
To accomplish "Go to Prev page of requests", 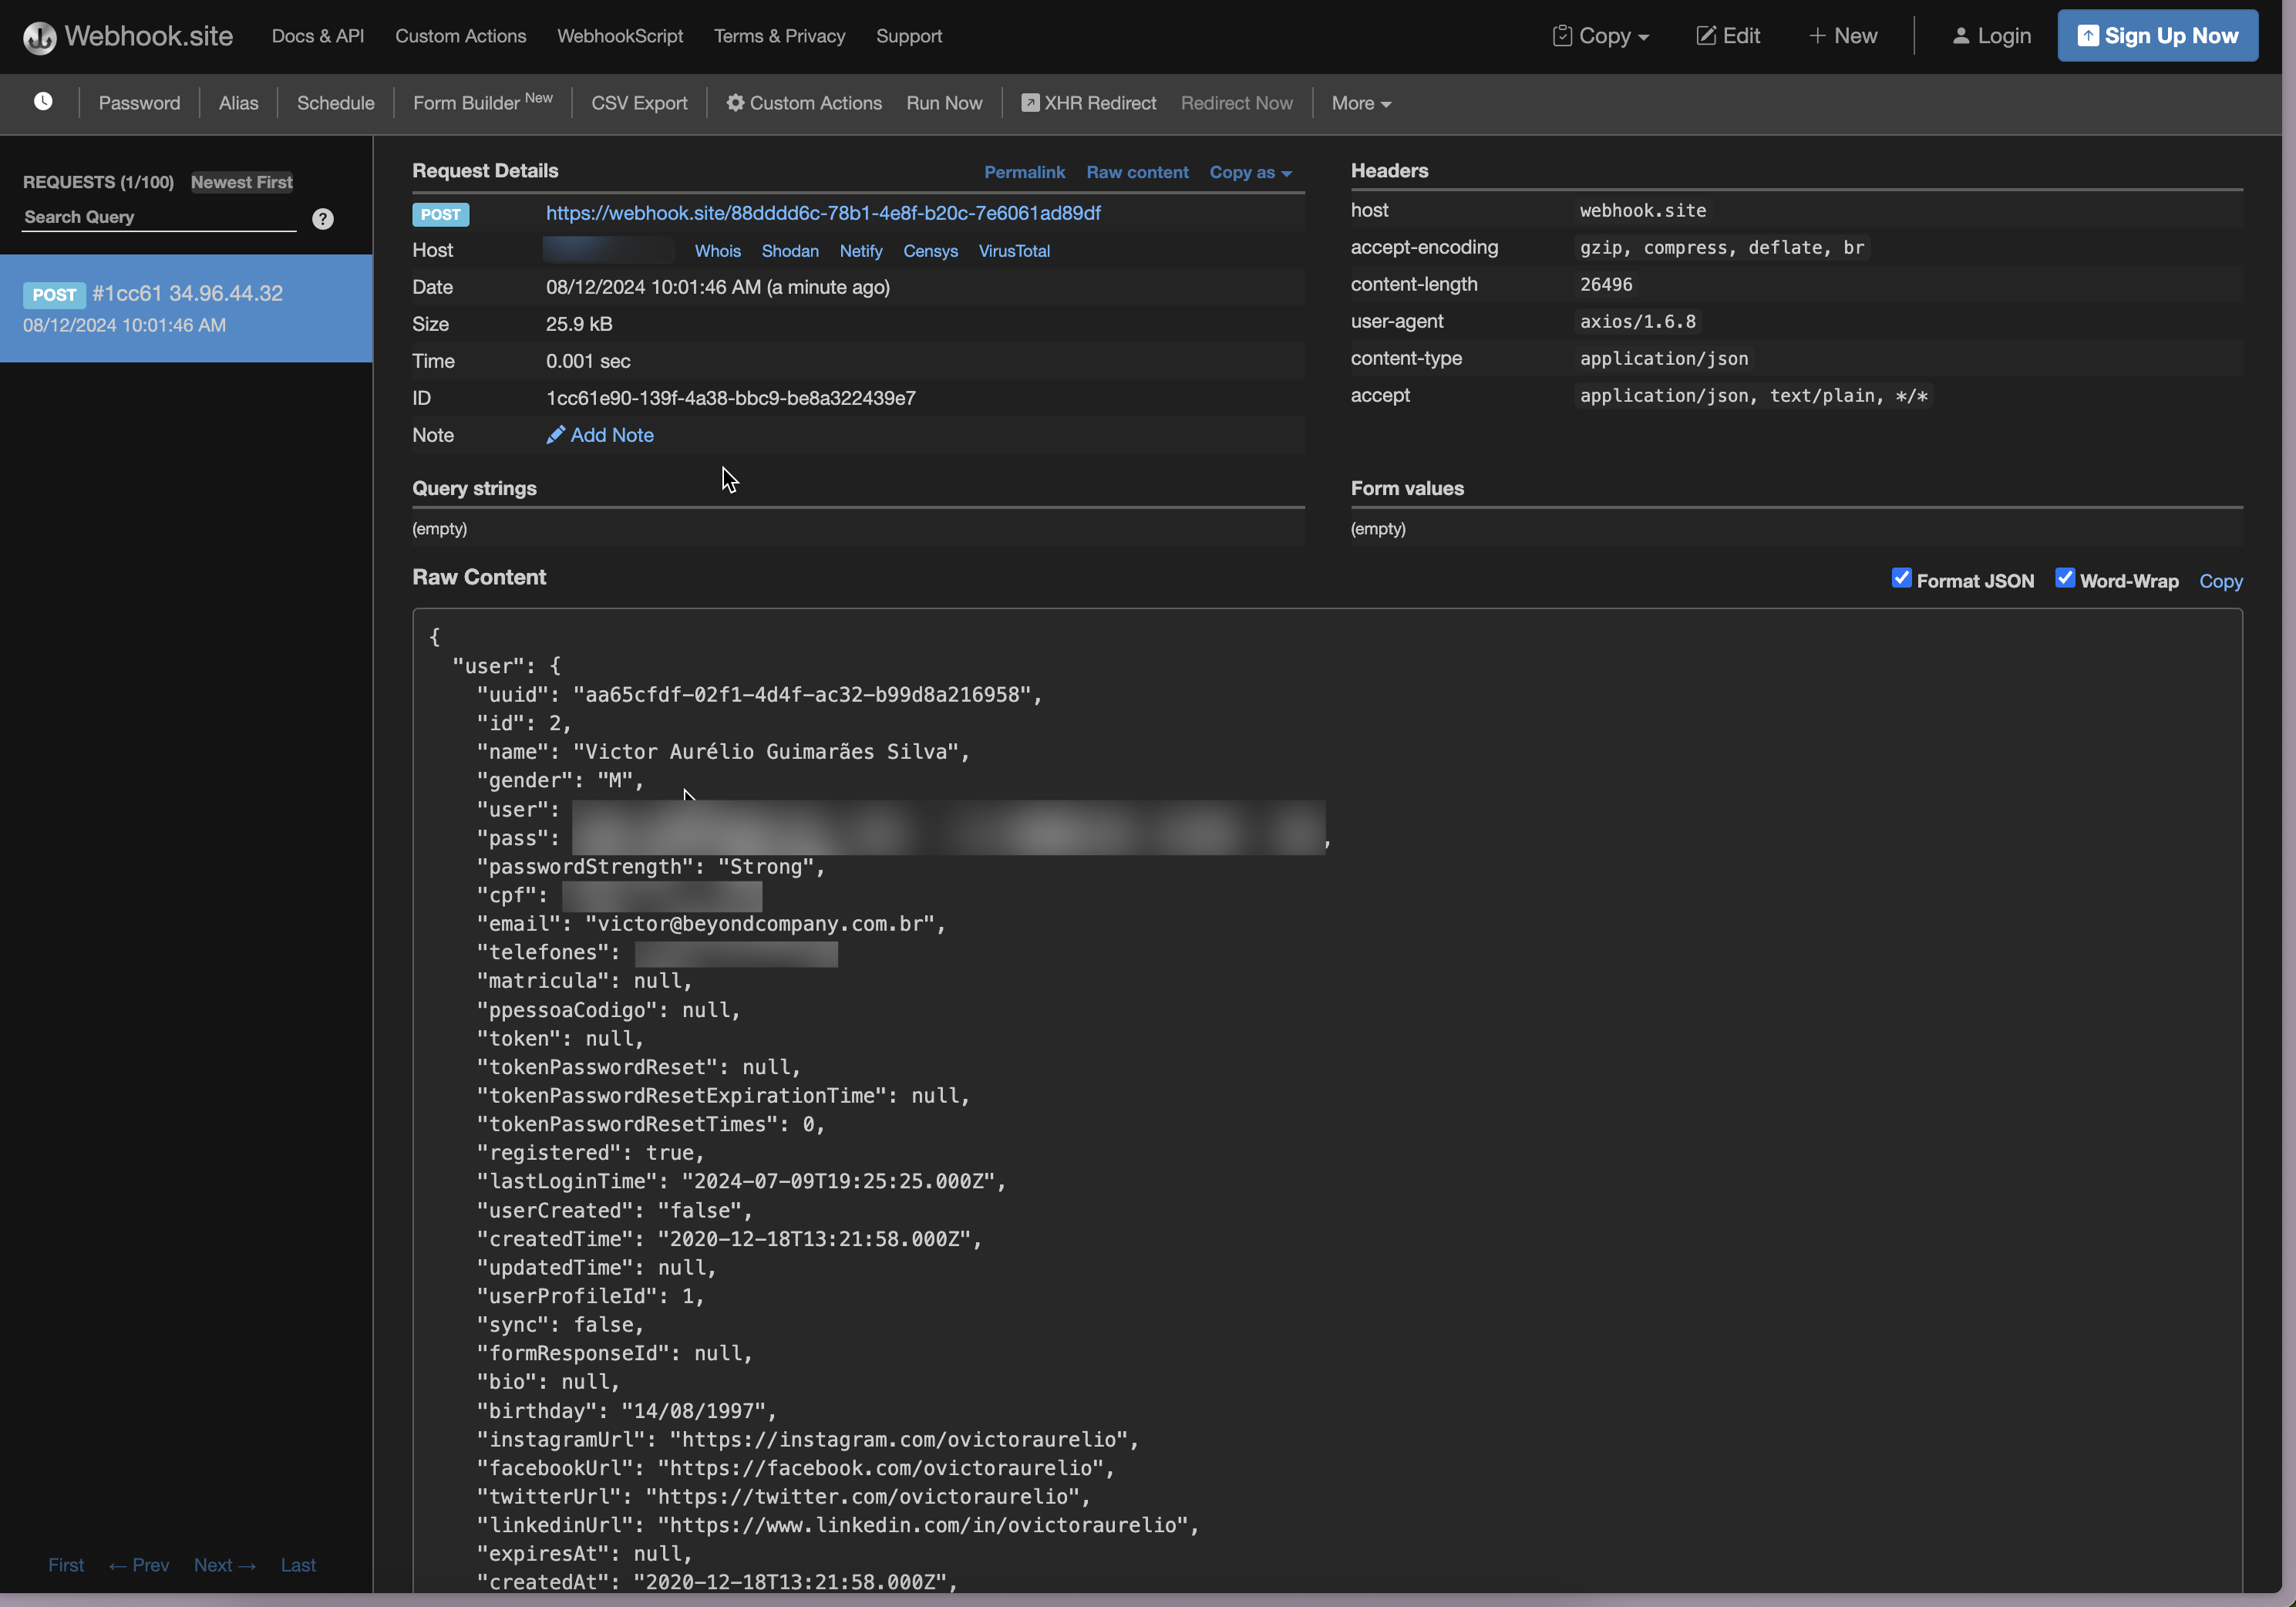I will click(138, 1565).
